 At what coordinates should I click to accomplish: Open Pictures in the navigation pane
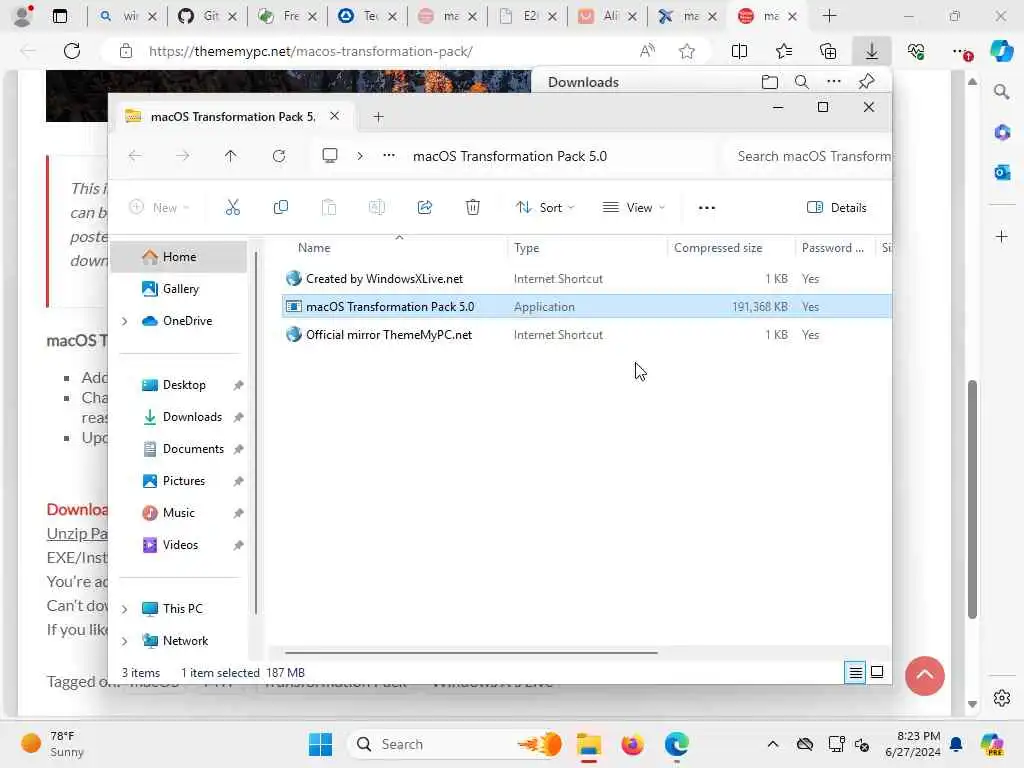pyautogui.click(x=179, y=481)
